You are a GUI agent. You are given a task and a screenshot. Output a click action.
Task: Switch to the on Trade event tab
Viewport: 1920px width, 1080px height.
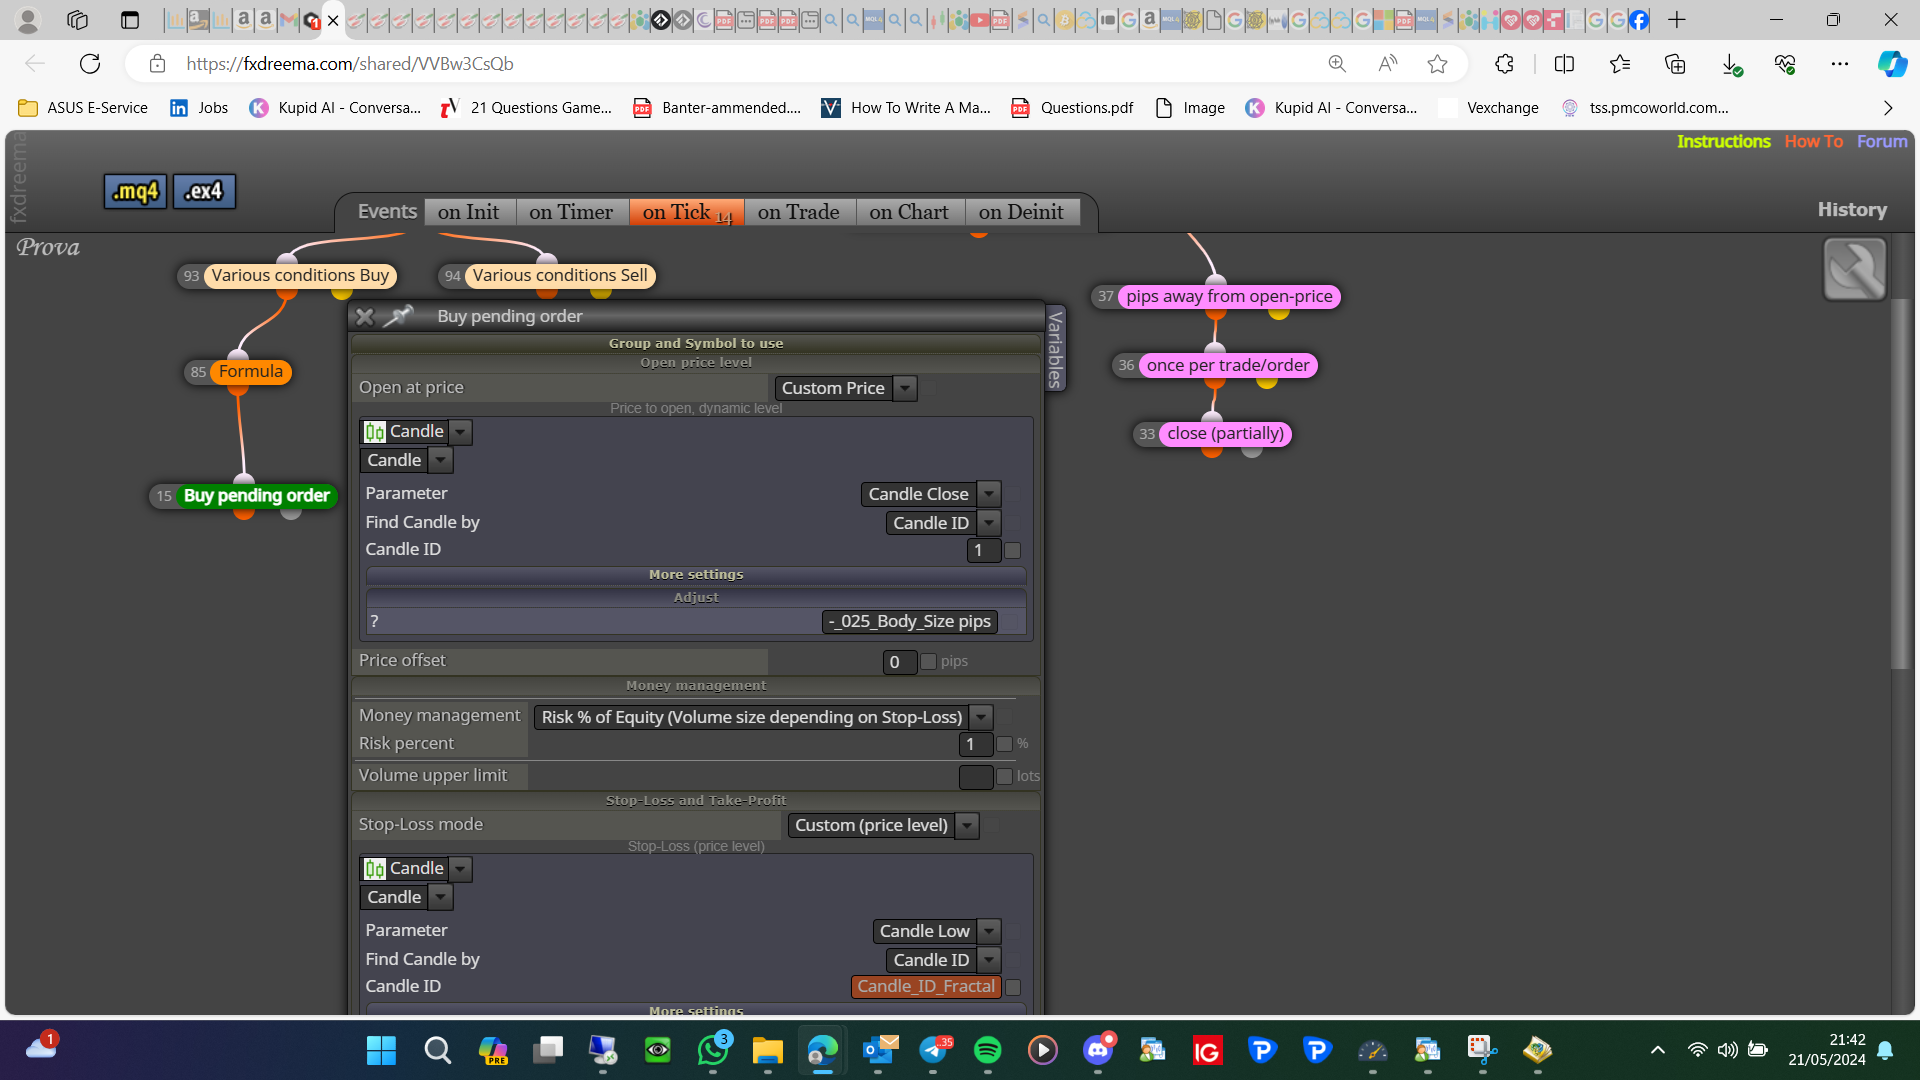point(799,212)
